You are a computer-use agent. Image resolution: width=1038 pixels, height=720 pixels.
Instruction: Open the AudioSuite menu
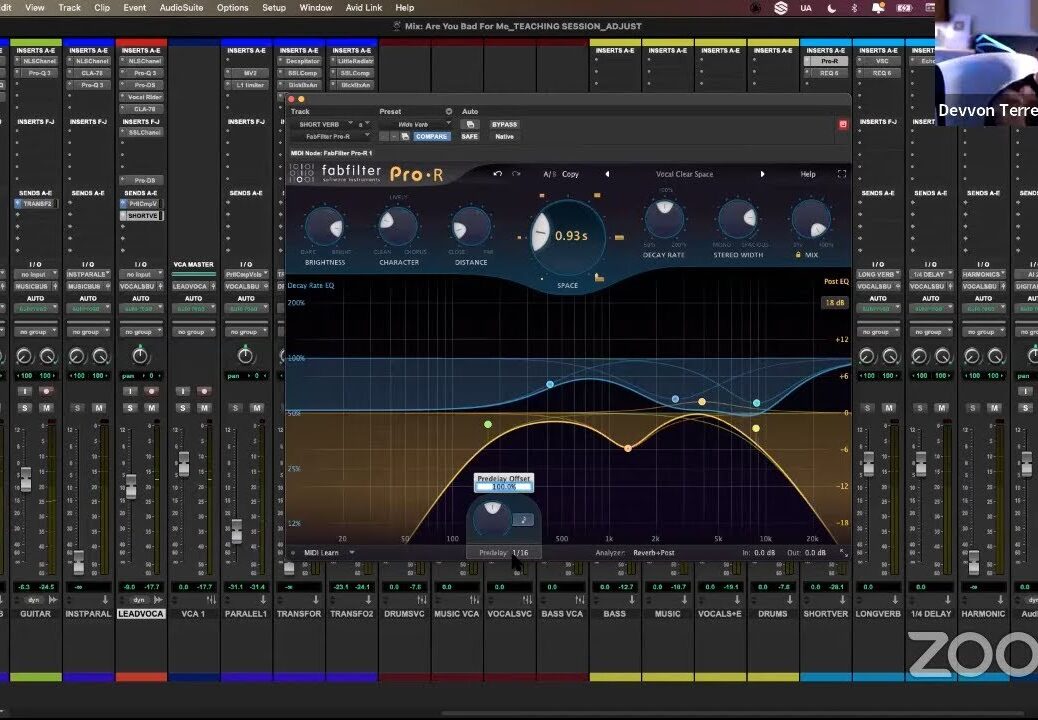point(181,8)
